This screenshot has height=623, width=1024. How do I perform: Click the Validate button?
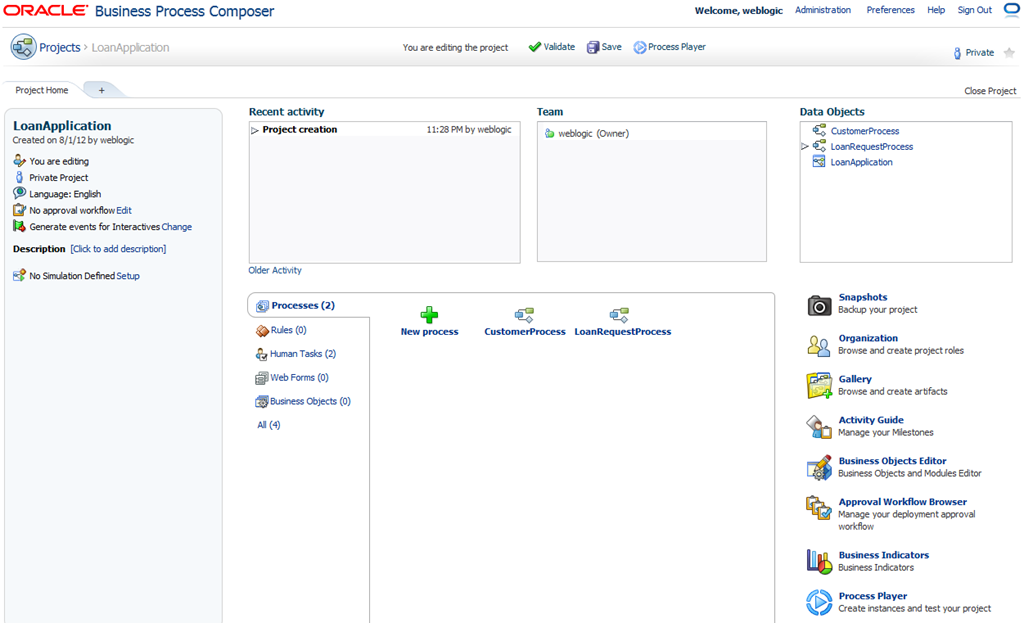click(552, 47)
